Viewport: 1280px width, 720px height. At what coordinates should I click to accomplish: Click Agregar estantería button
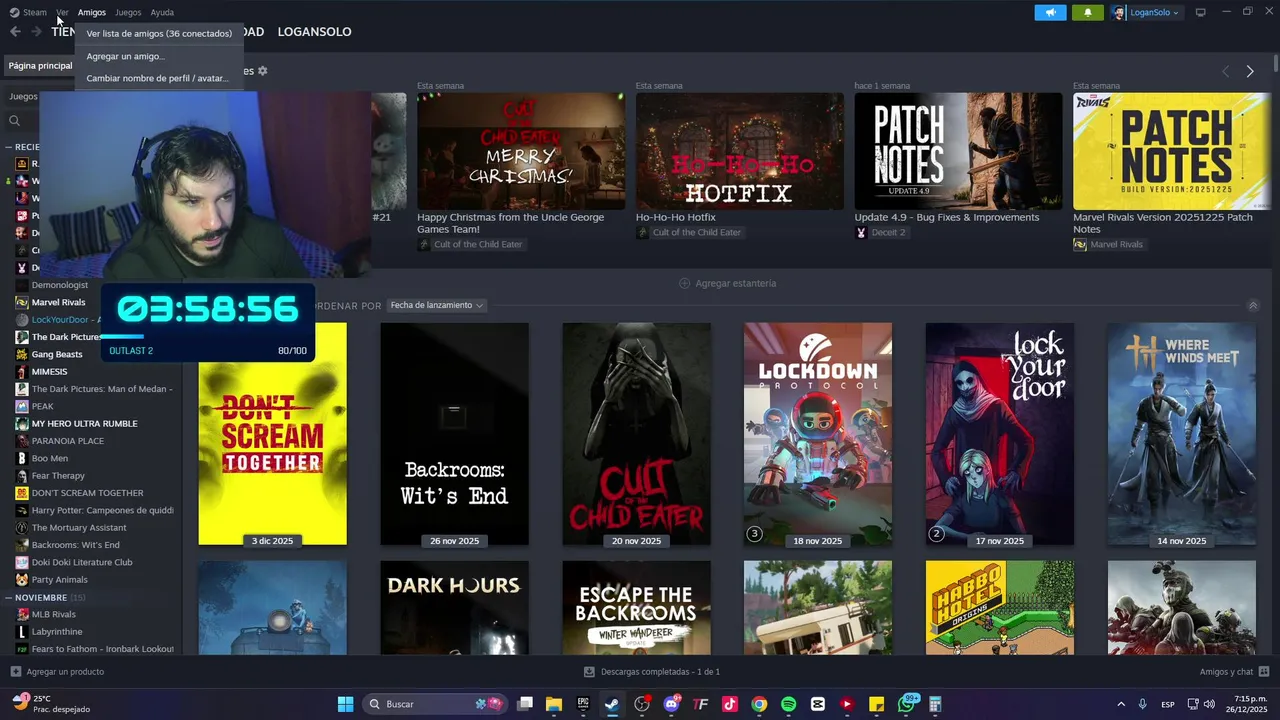point(728,283)
